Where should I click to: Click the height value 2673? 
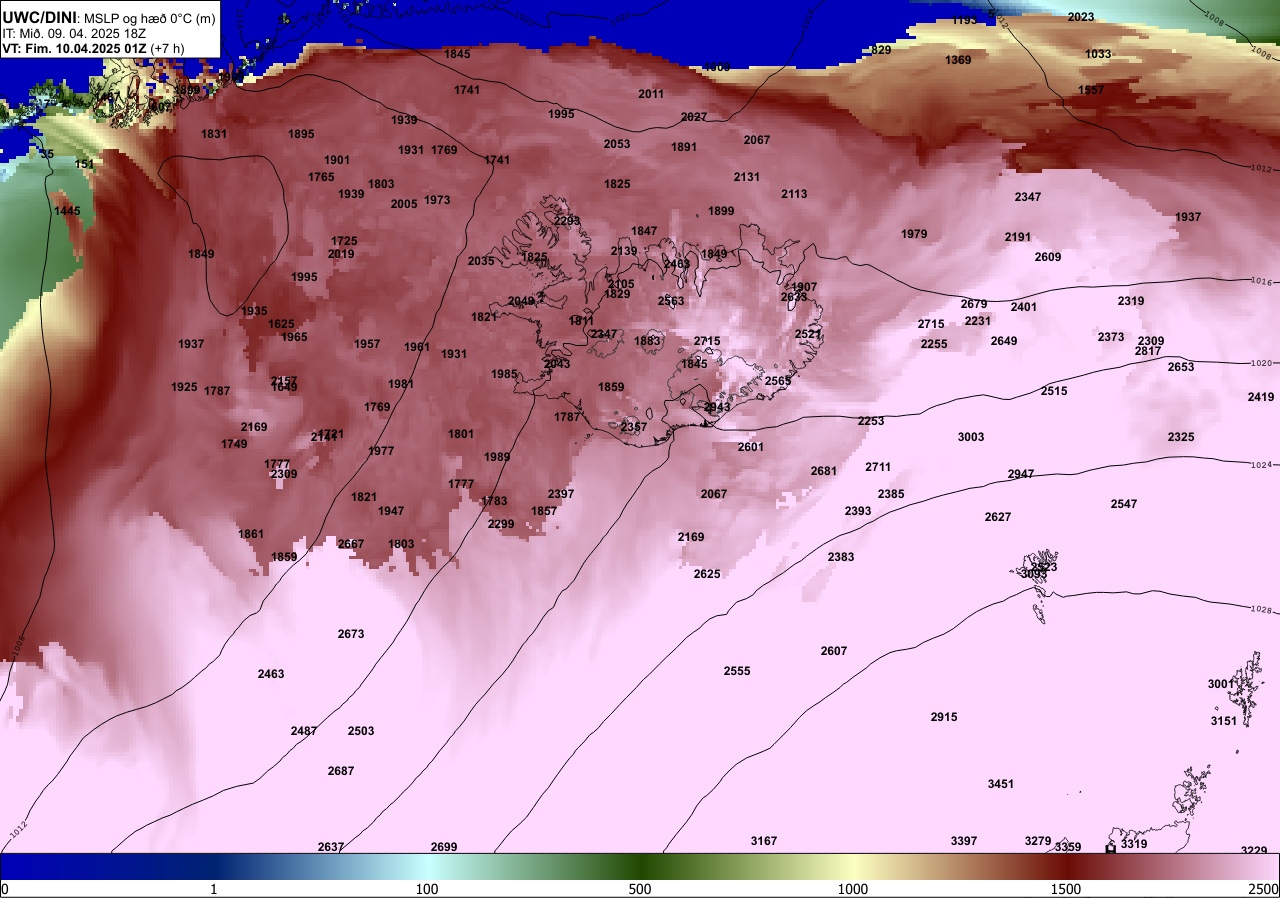click(351, 634)
